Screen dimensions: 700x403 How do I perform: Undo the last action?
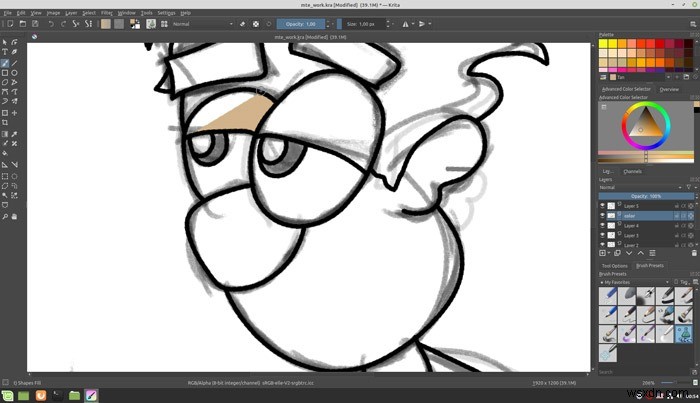(51, 24)
